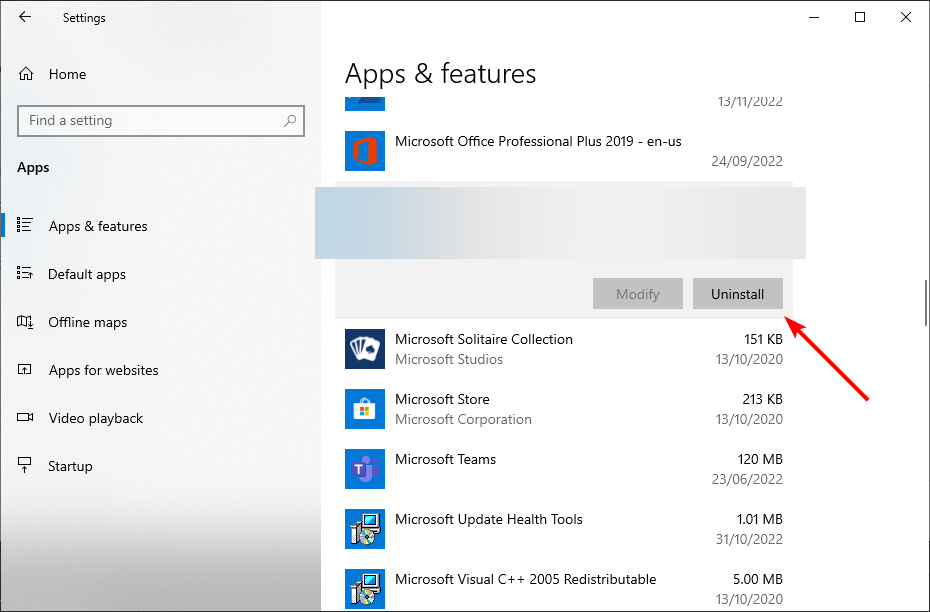Select the Offline maps icon

pyautogui.click(x=24, y=321)
